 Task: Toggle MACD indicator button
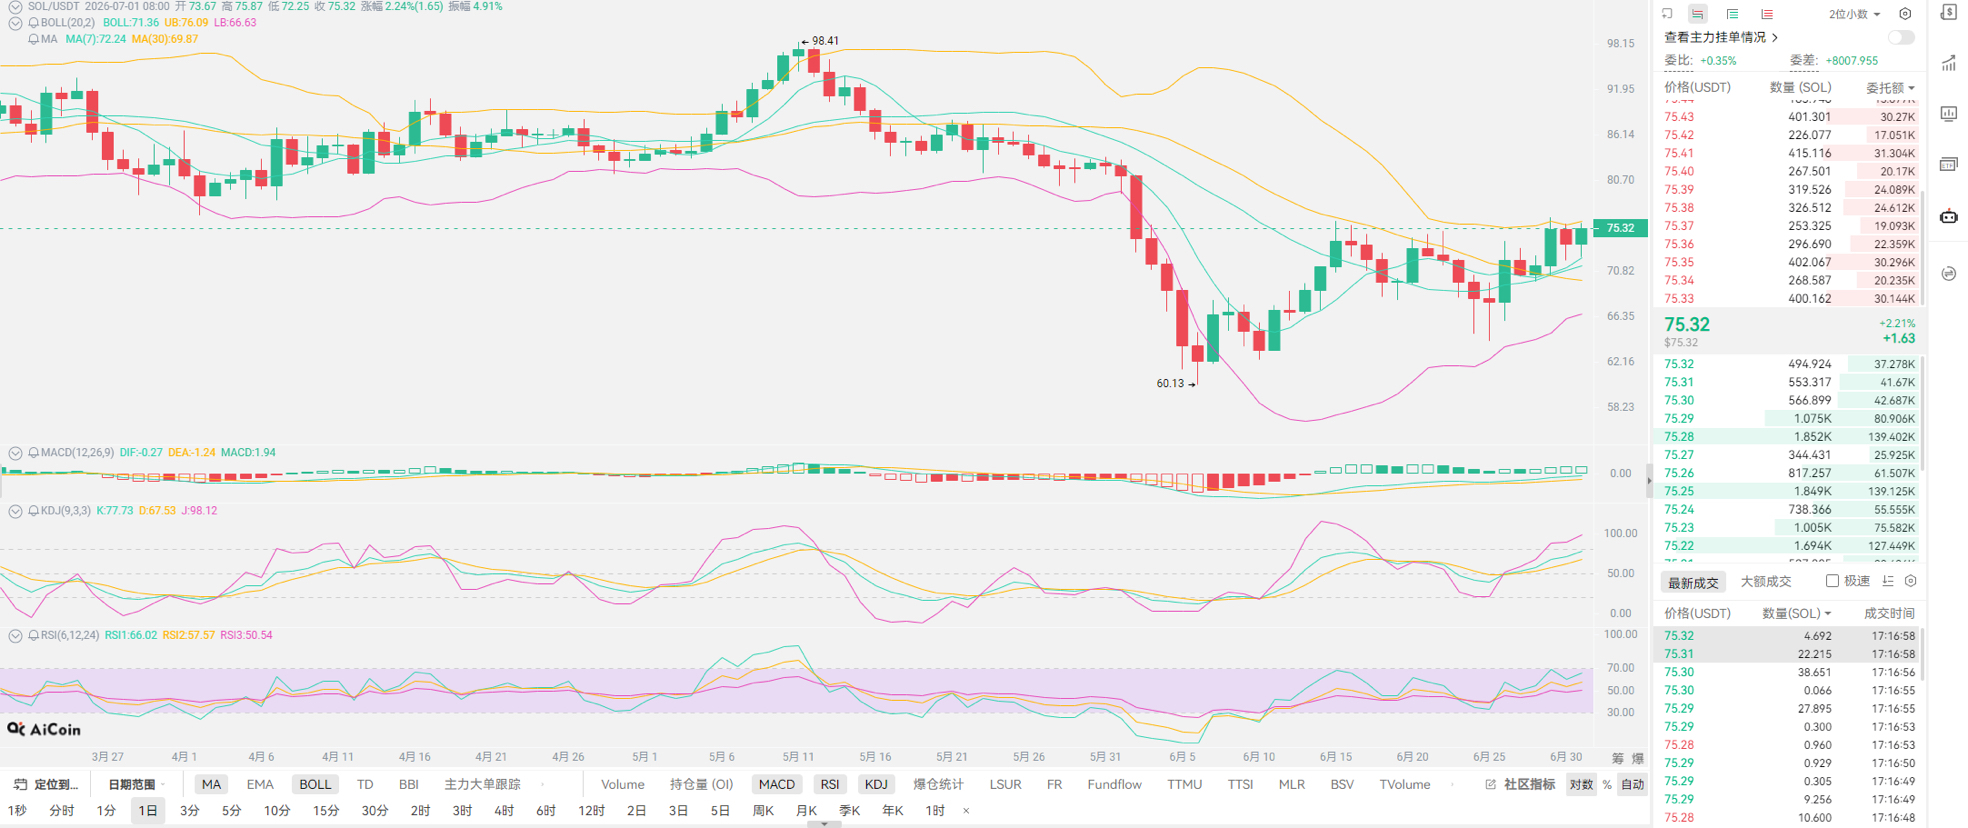(x=777, y=785)
